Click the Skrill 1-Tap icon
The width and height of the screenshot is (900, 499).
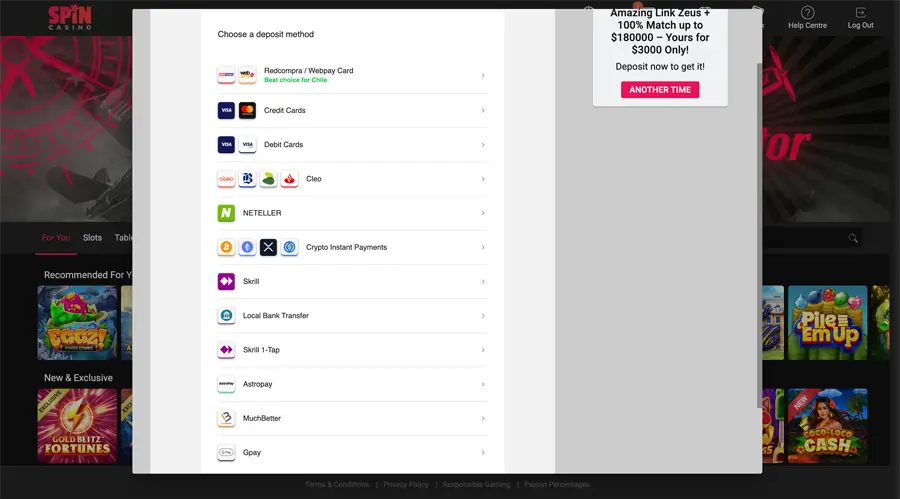226,350
